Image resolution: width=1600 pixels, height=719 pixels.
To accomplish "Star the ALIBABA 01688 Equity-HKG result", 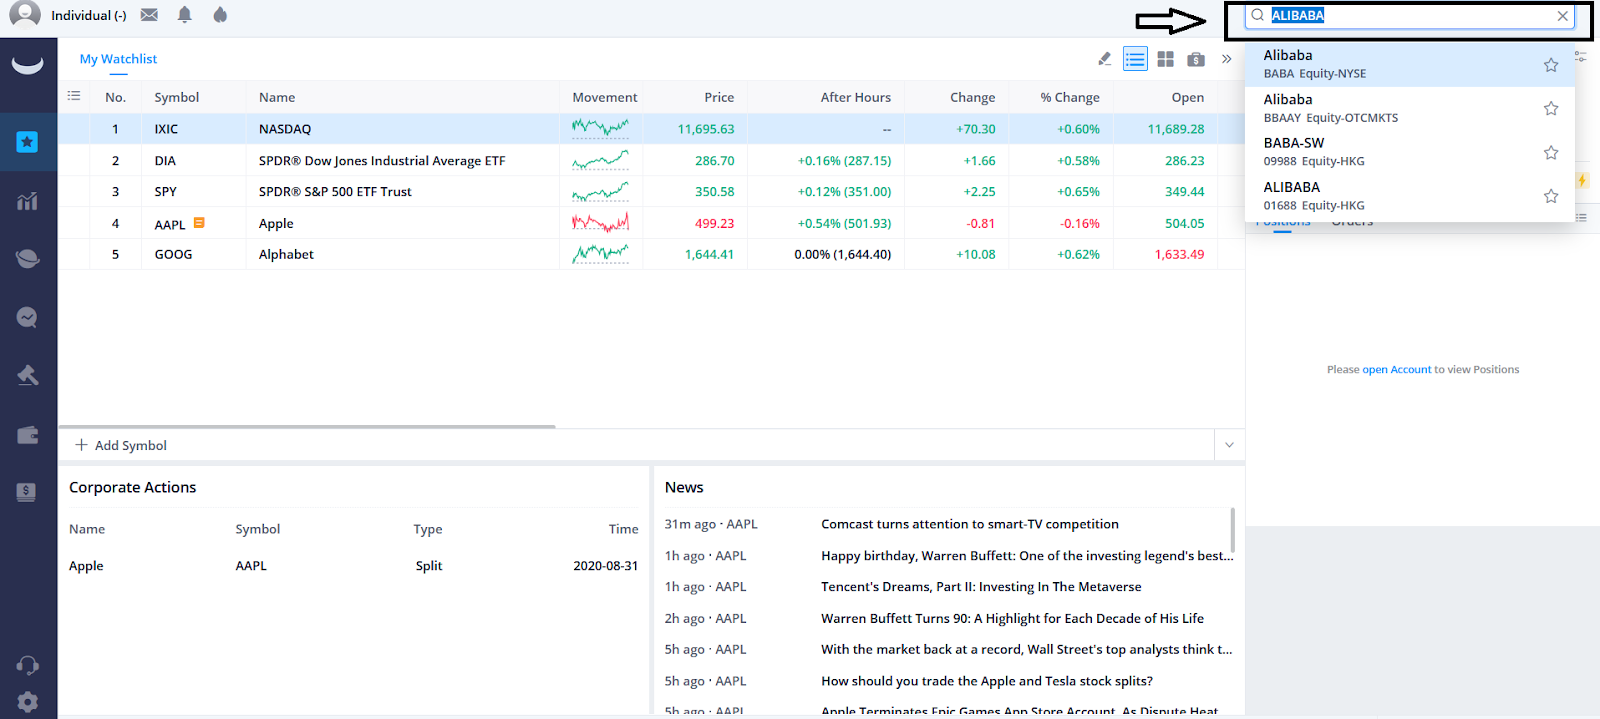I will [1551, 196].
